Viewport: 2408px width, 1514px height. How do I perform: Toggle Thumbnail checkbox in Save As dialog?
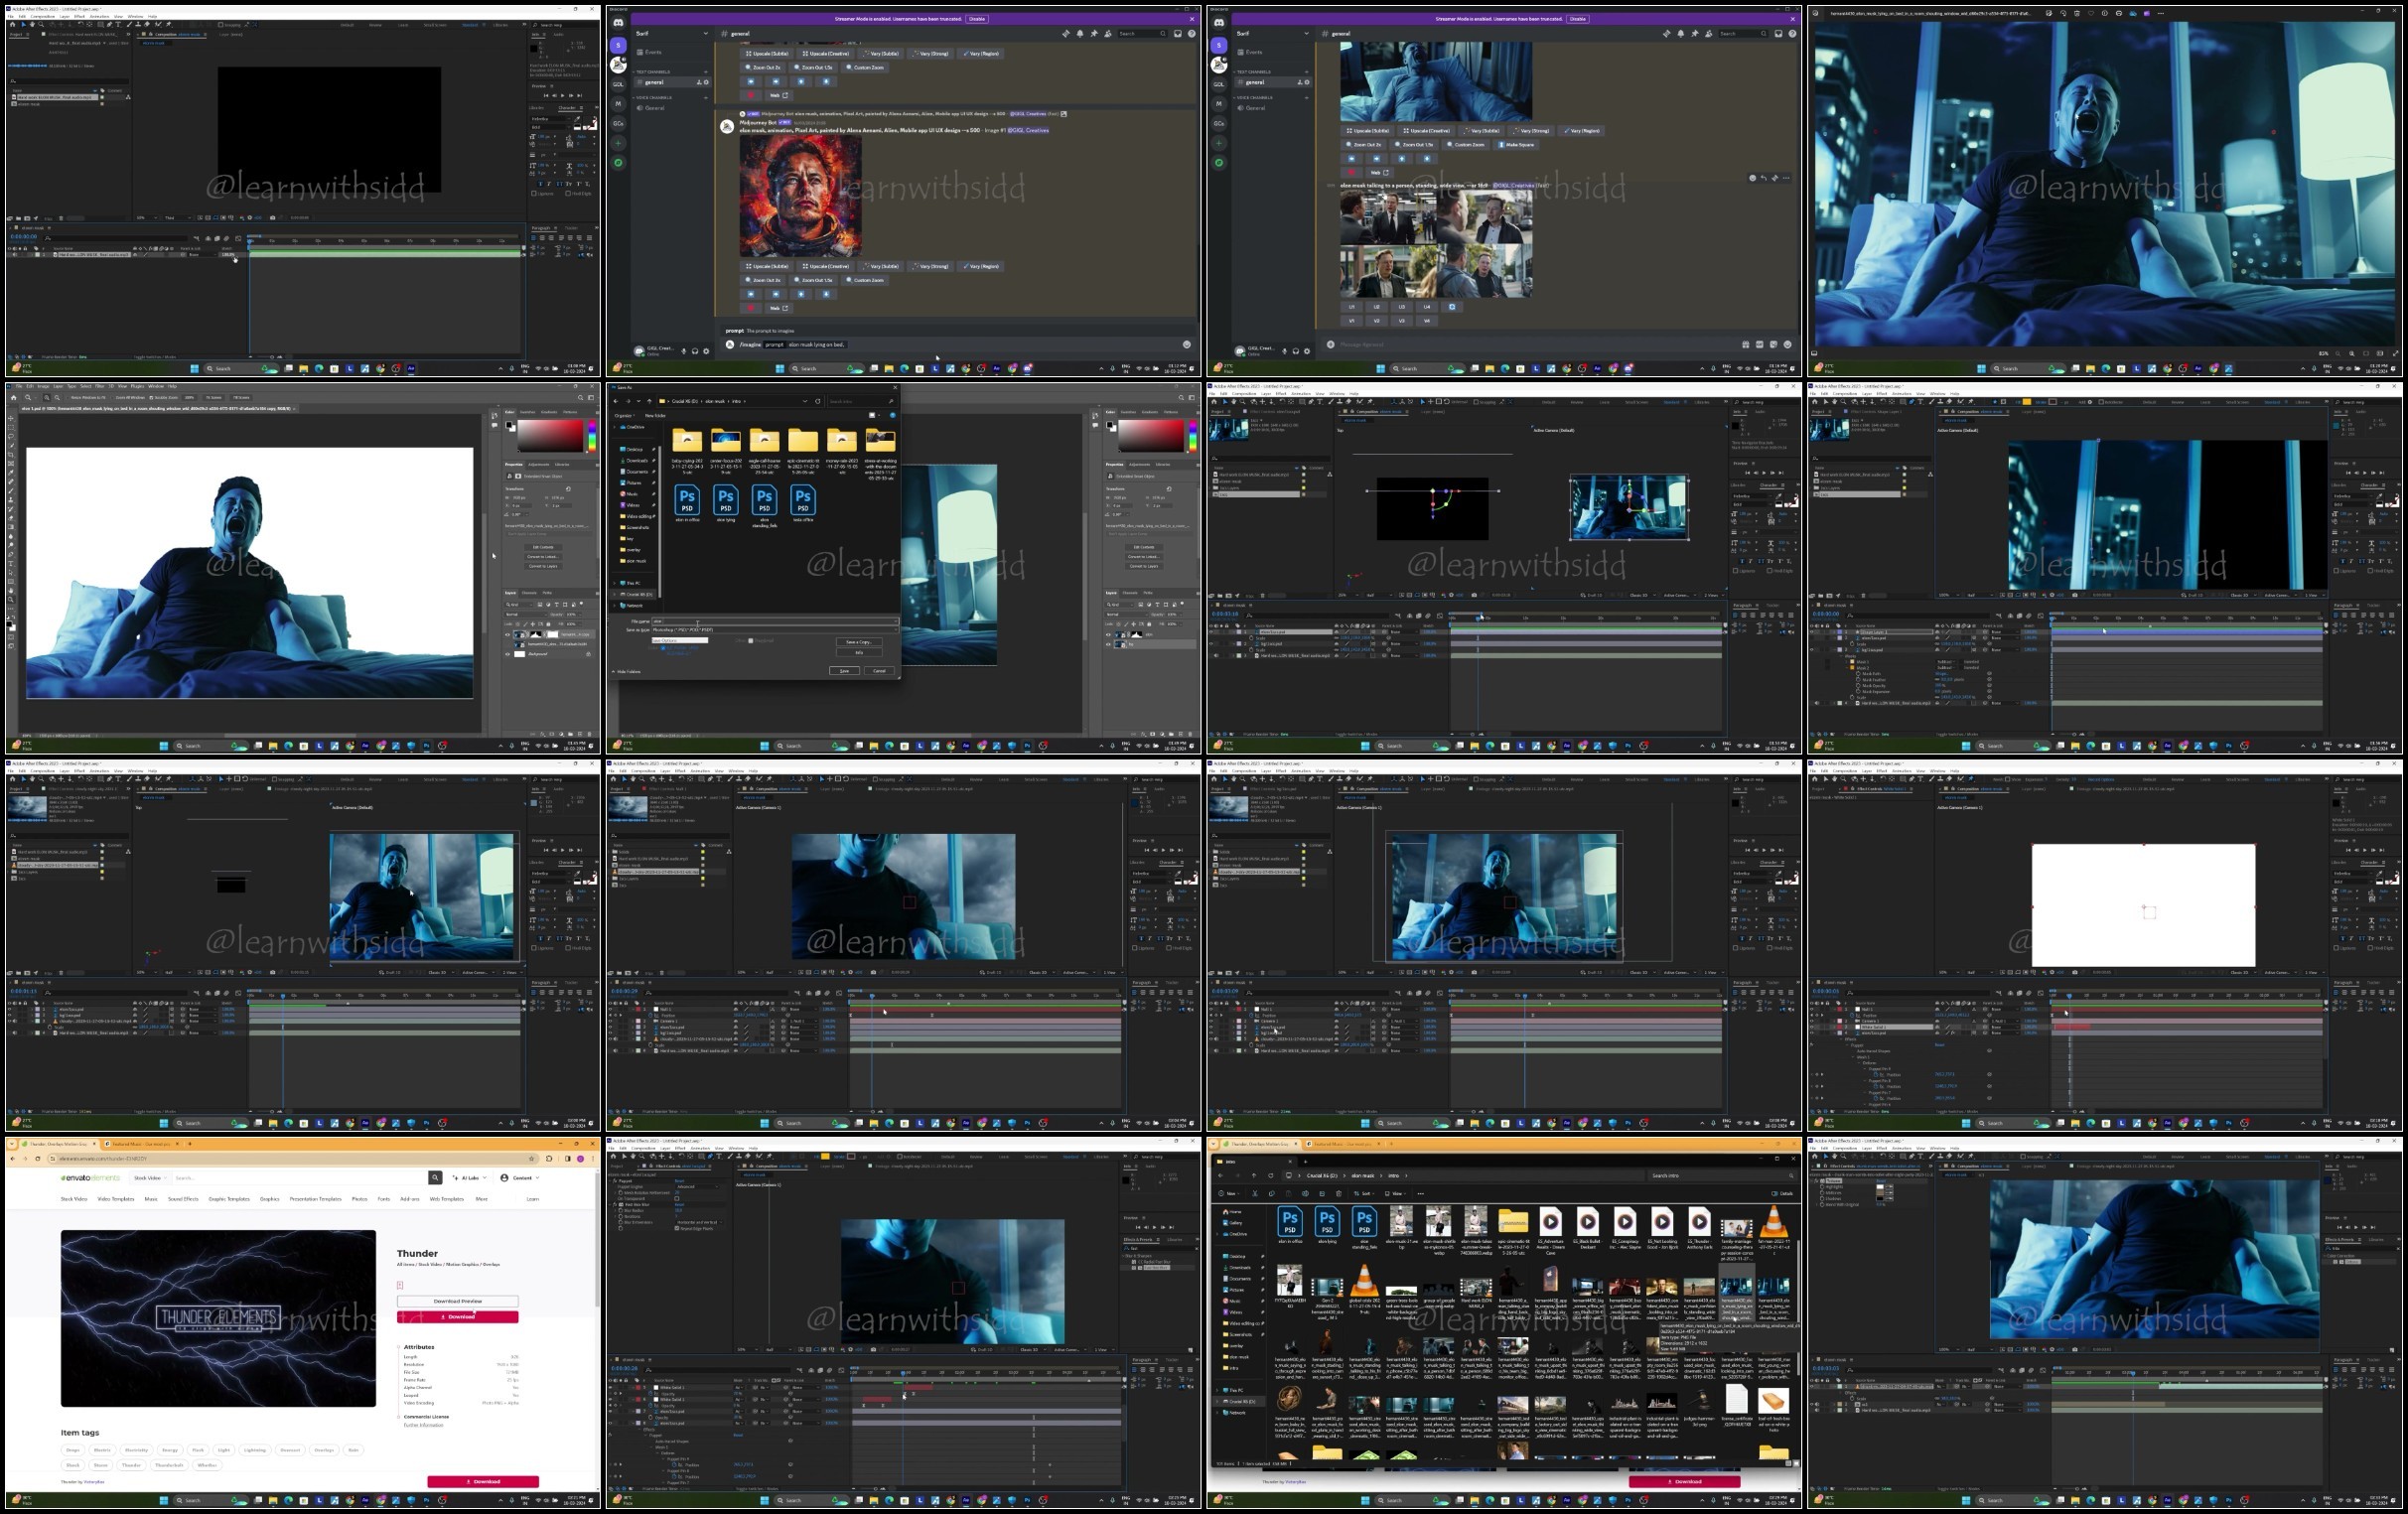pos(751,641)
